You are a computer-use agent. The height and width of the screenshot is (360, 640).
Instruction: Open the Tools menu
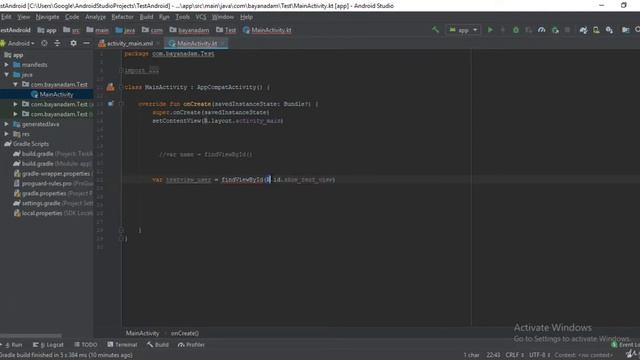point(182,17)
